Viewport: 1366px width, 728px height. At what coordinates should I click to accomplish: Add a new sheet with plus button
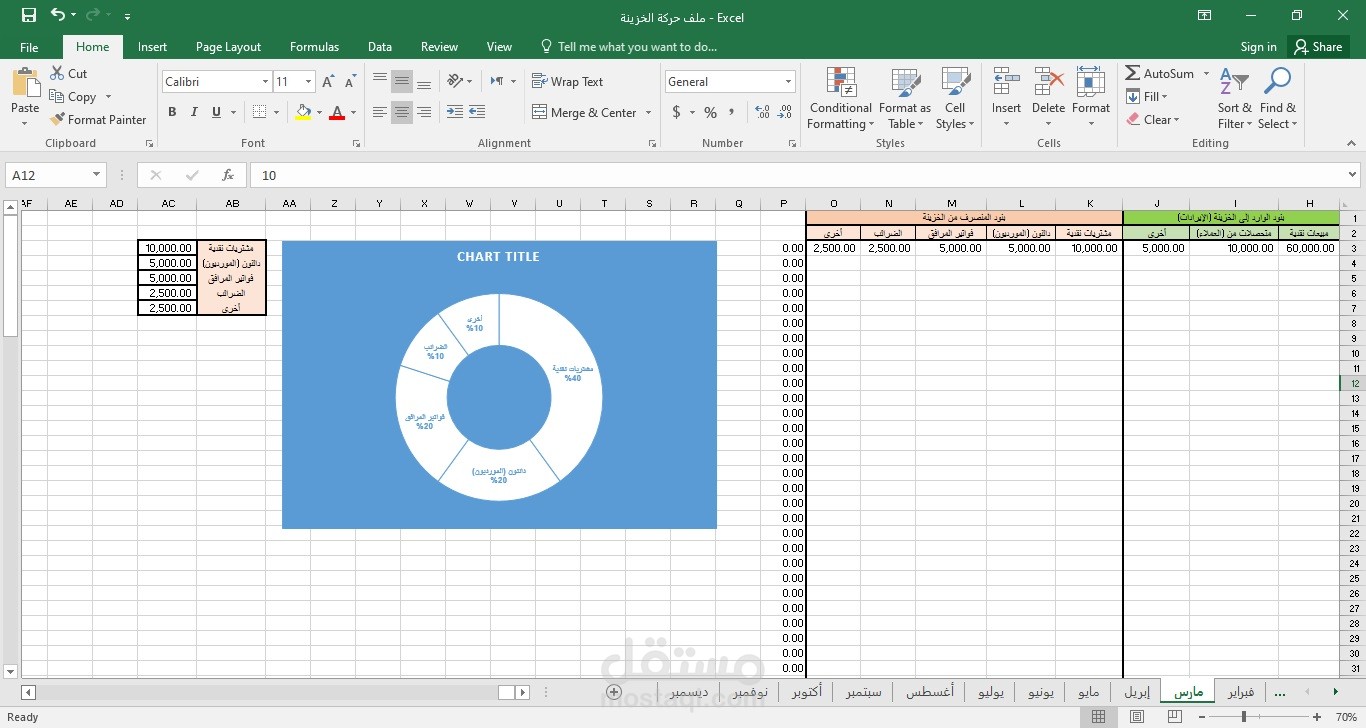click(614, 692)
